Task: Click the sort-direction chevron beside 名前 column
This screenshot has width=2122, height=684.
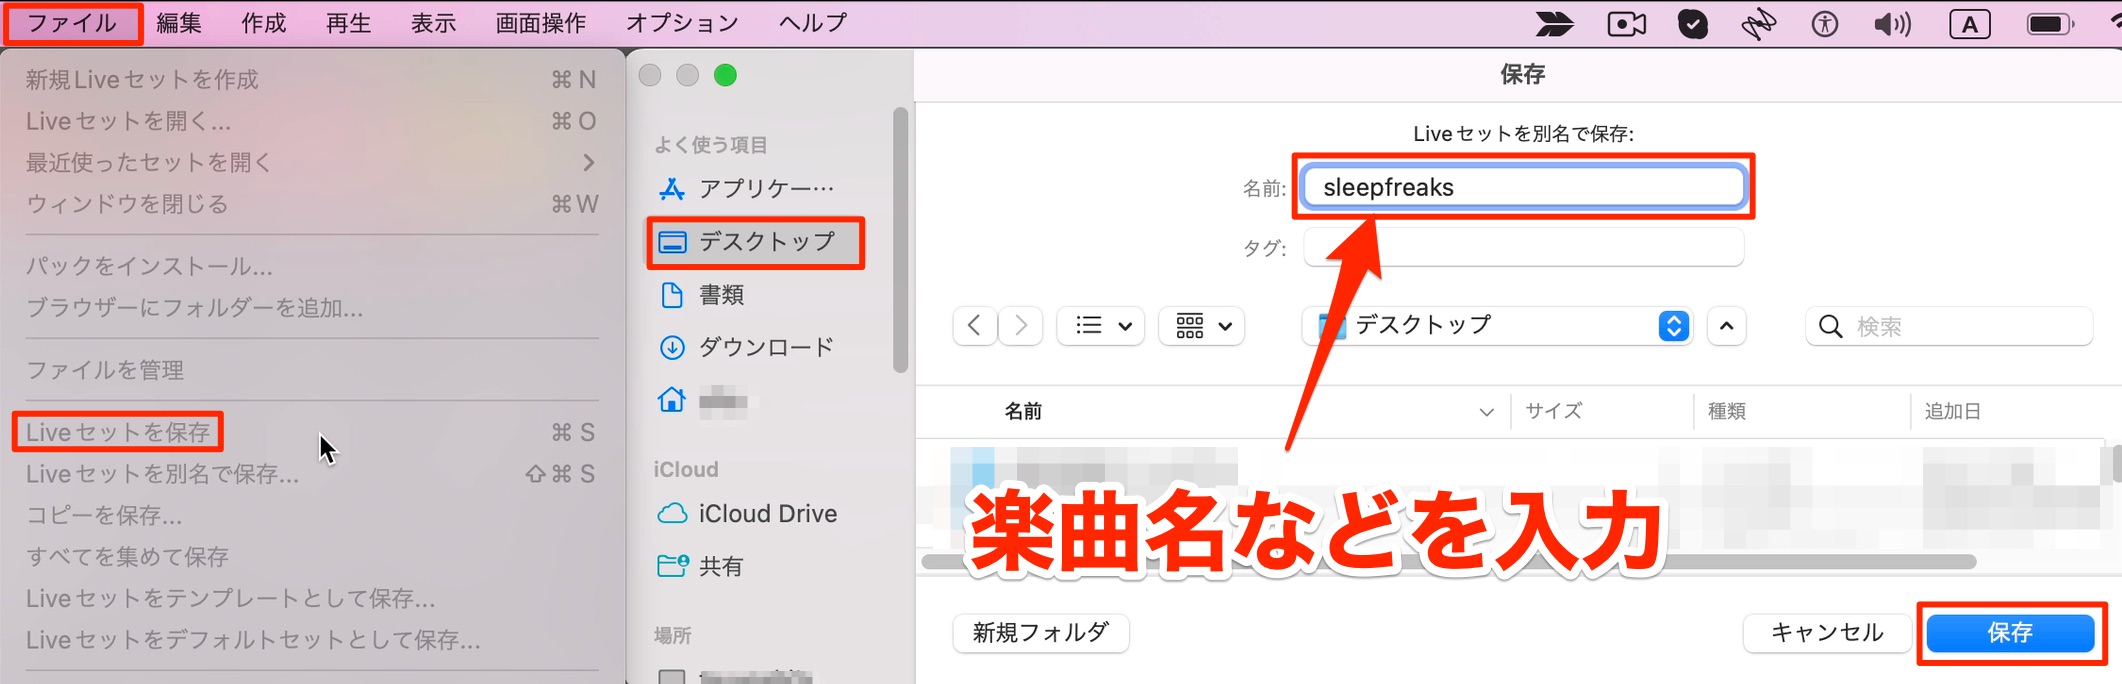Action: pos(1486,412)
